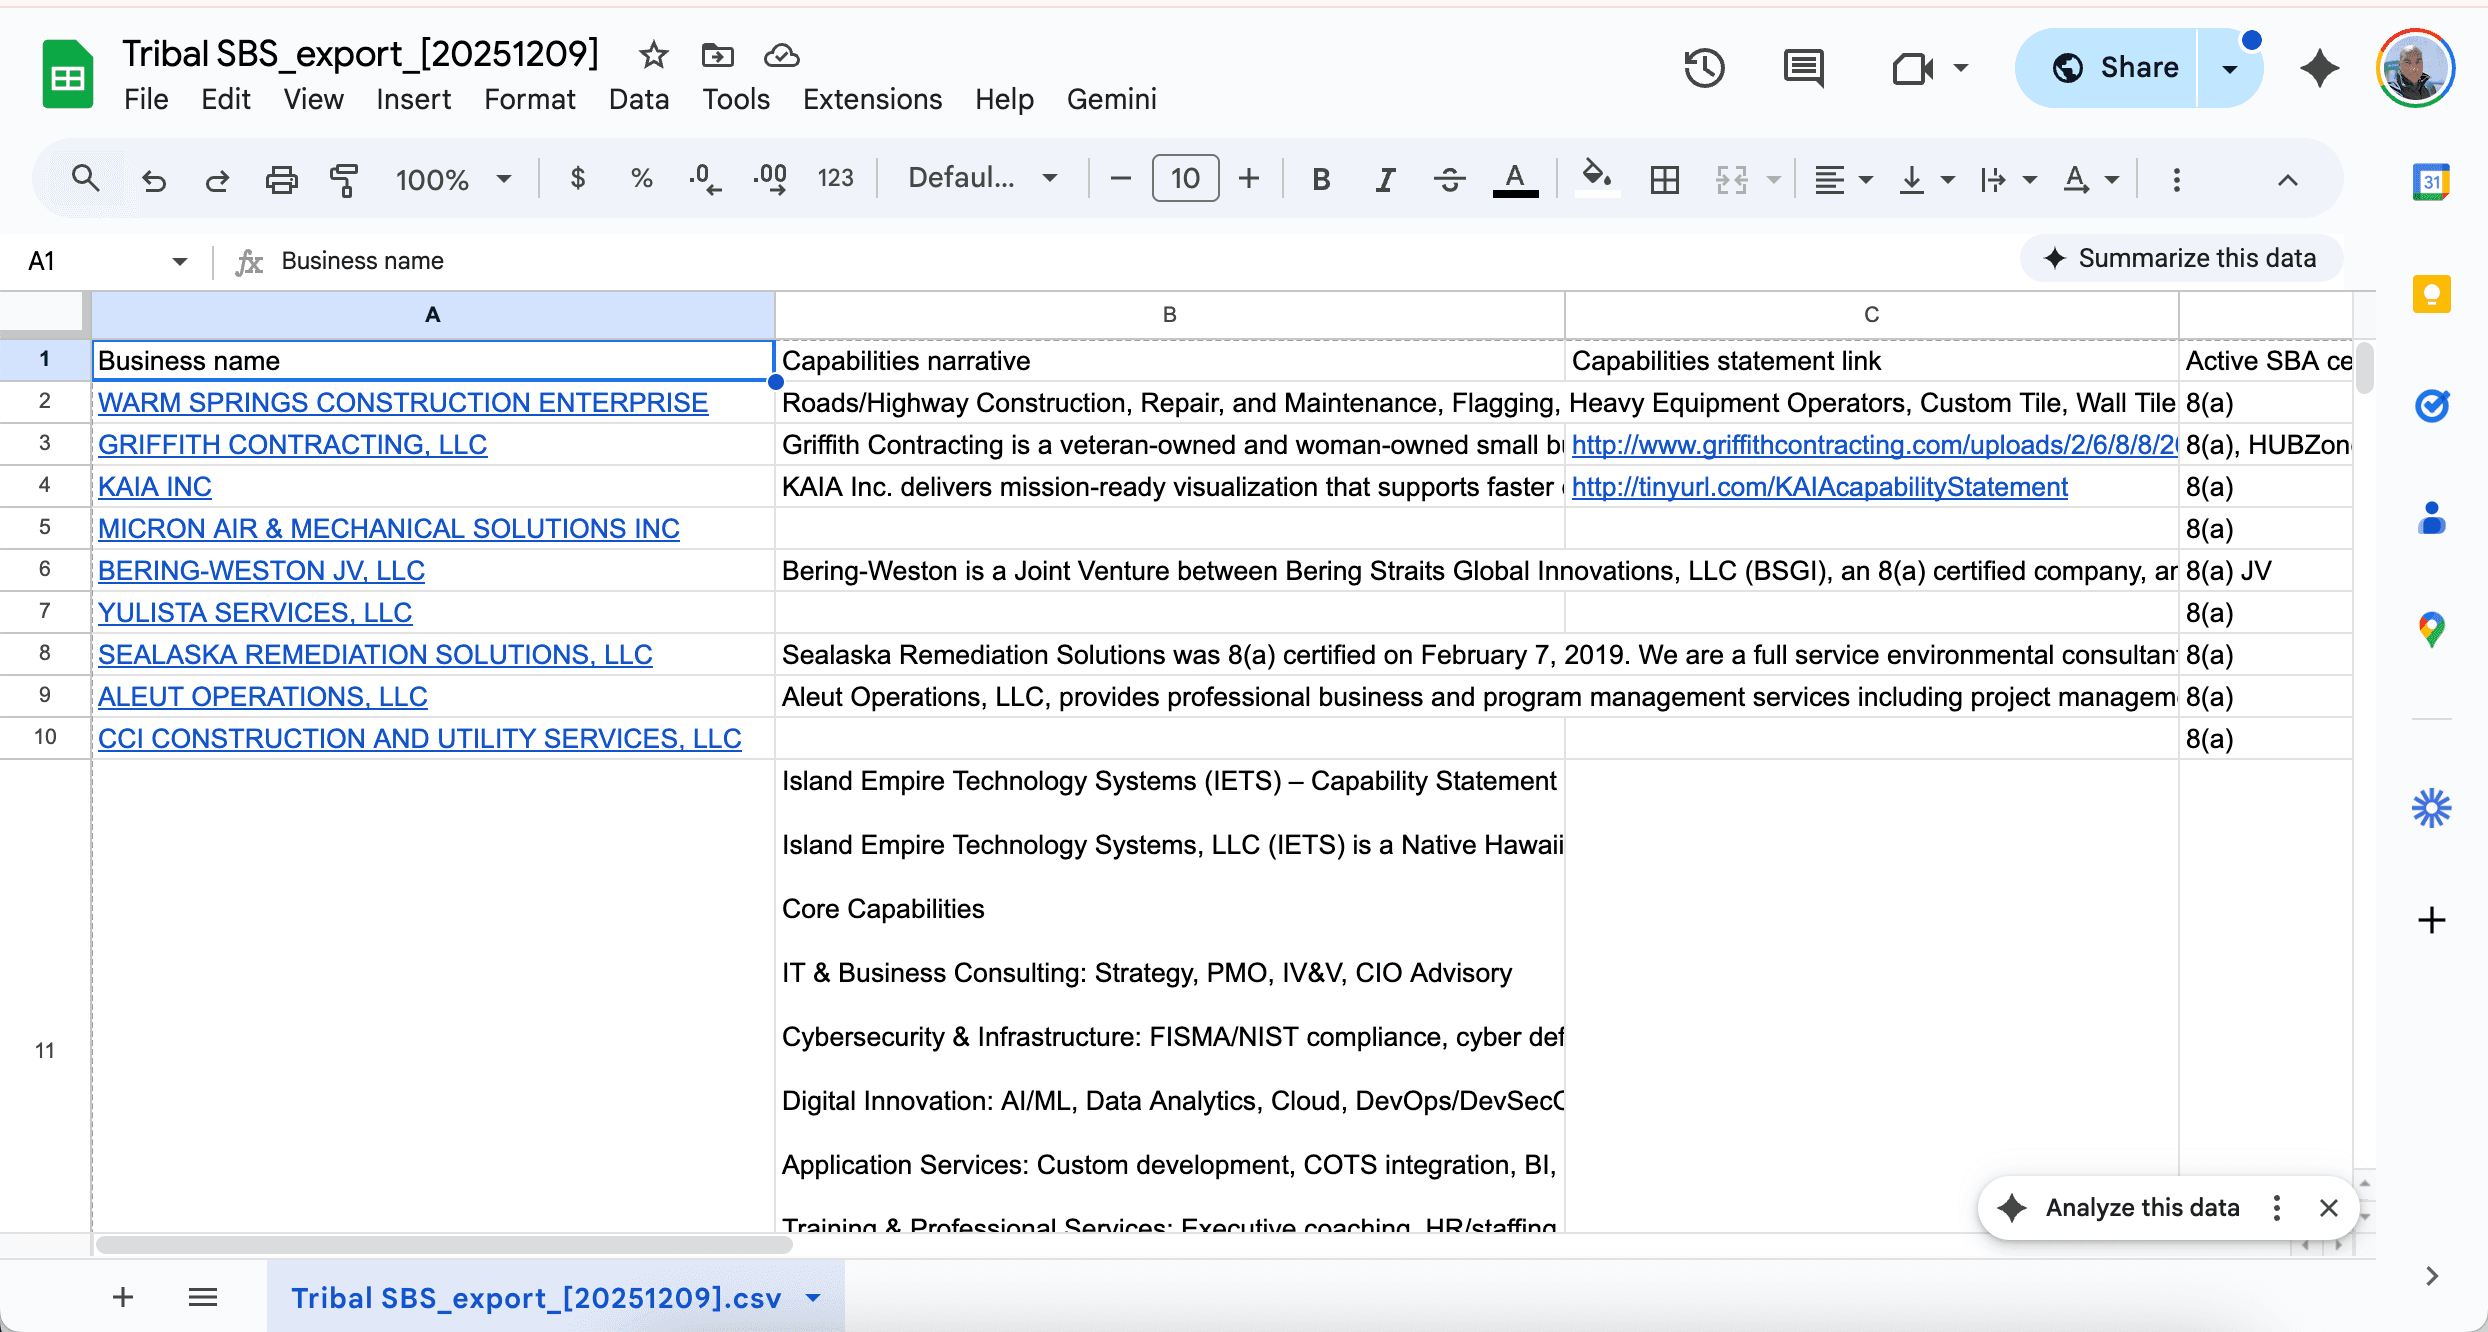Open Google Maps side panel icon
The image size is (2488, 1332).
(2431, 630)
